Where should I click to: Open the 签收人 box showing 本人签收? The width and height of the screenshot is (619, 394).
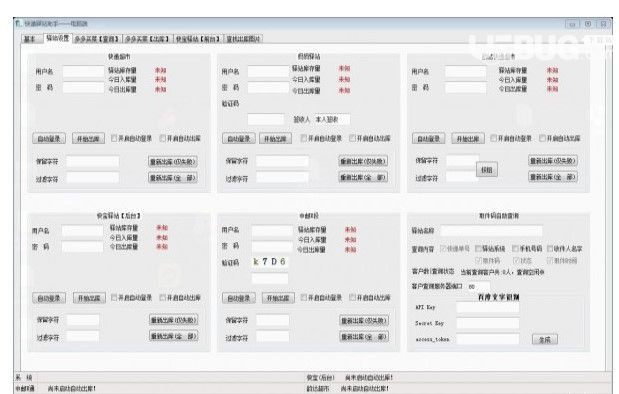332,119
